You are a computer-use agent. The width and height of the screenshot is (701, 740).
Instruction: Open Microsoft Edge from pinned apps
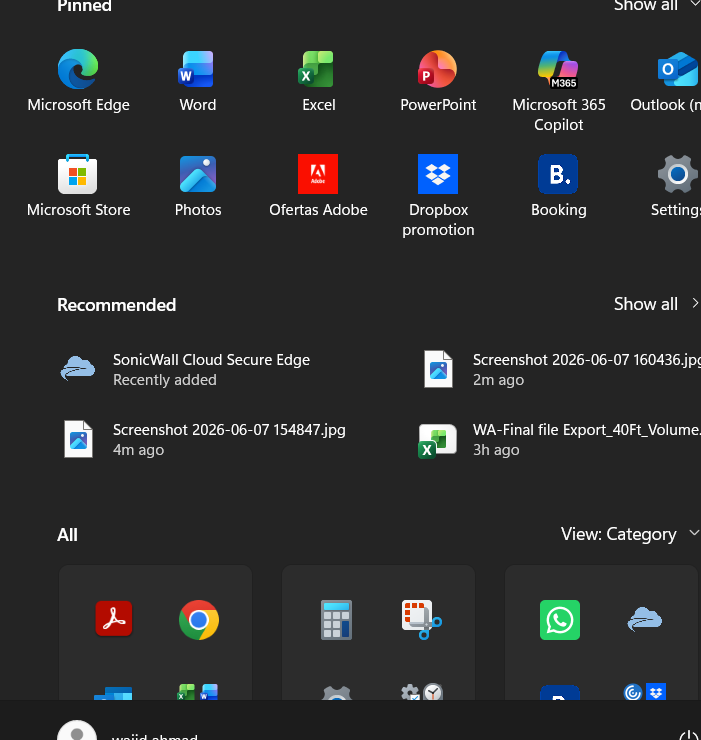(78, 81)
